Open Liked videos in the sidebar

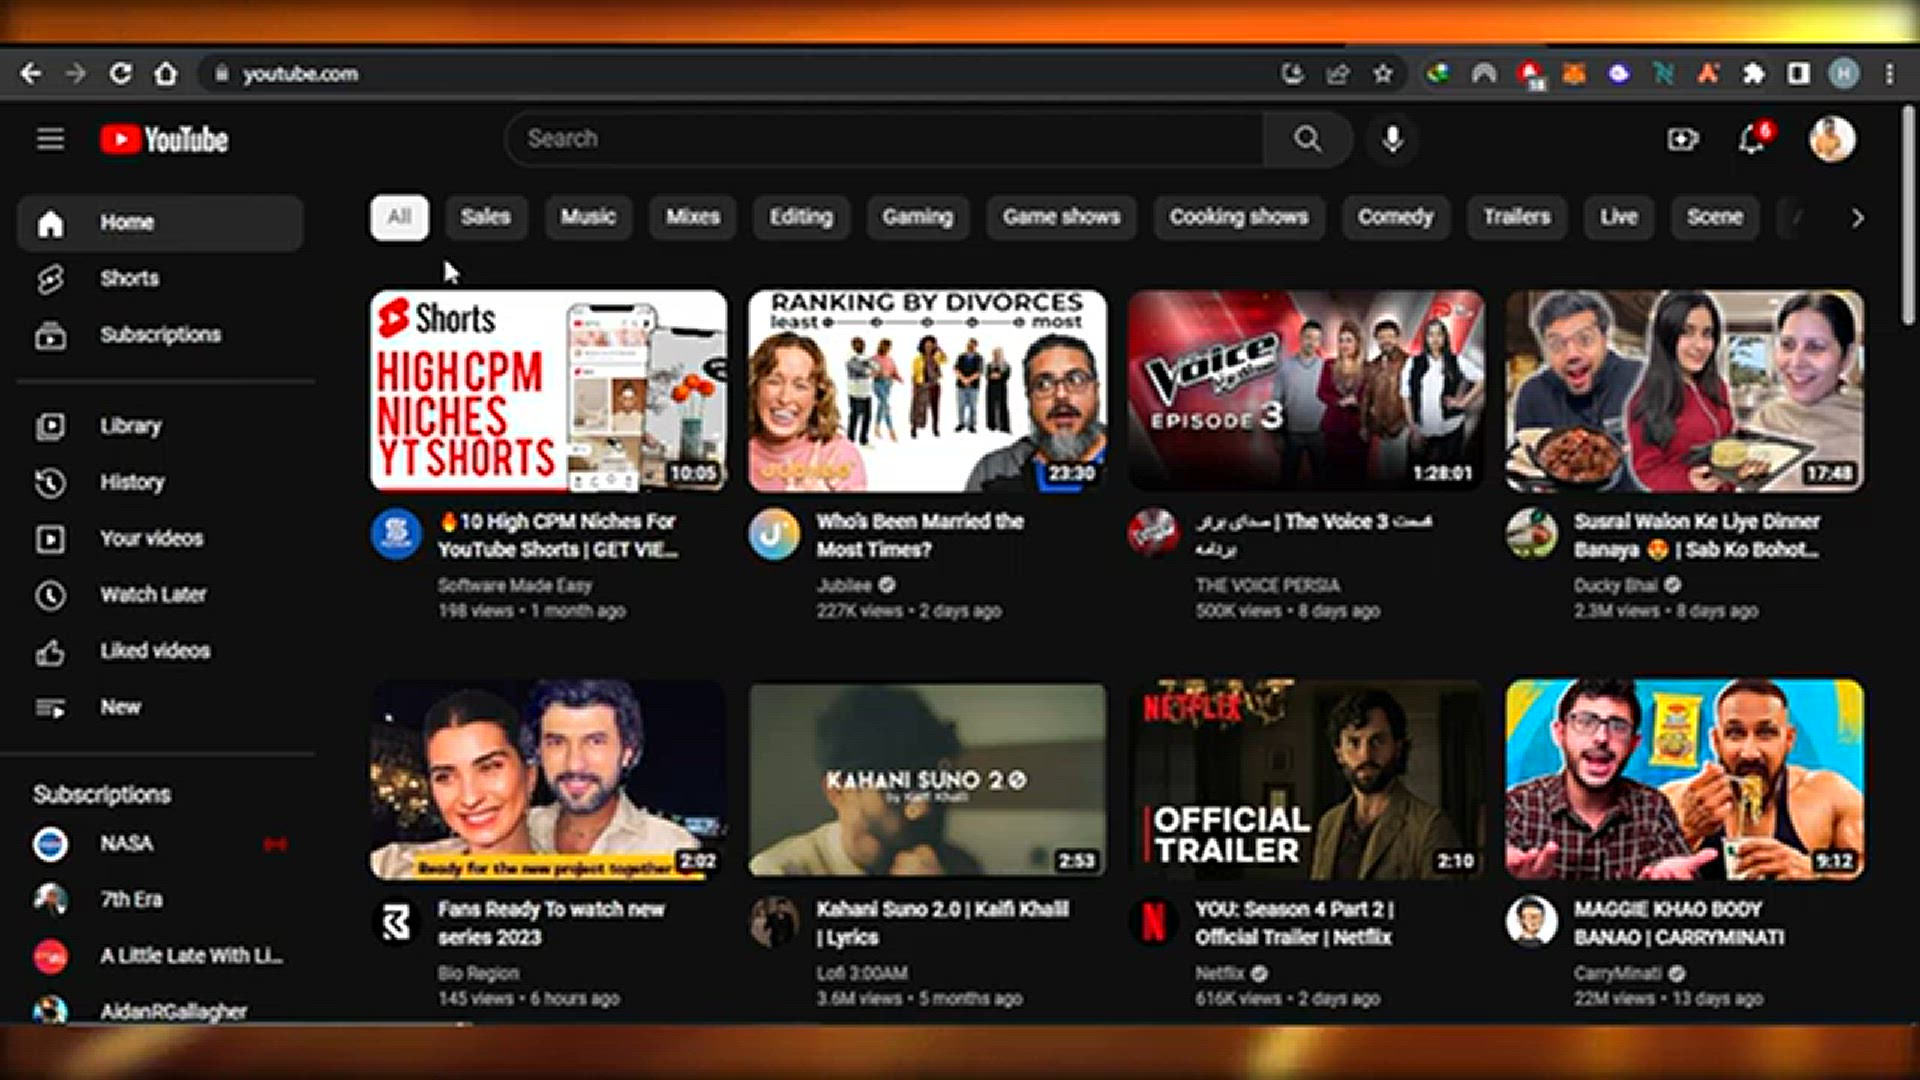(x=160, y=651)
